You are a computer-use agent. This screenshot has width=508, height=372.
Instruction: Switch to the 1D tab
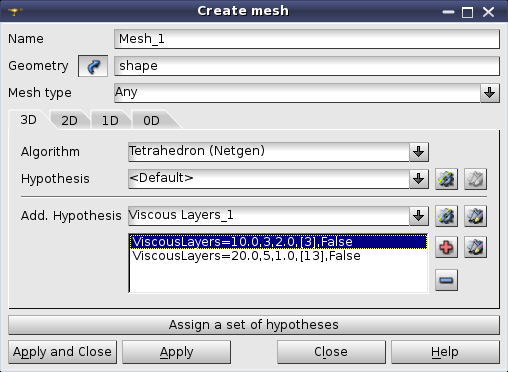pyautogui.click(x=110, y=120)
